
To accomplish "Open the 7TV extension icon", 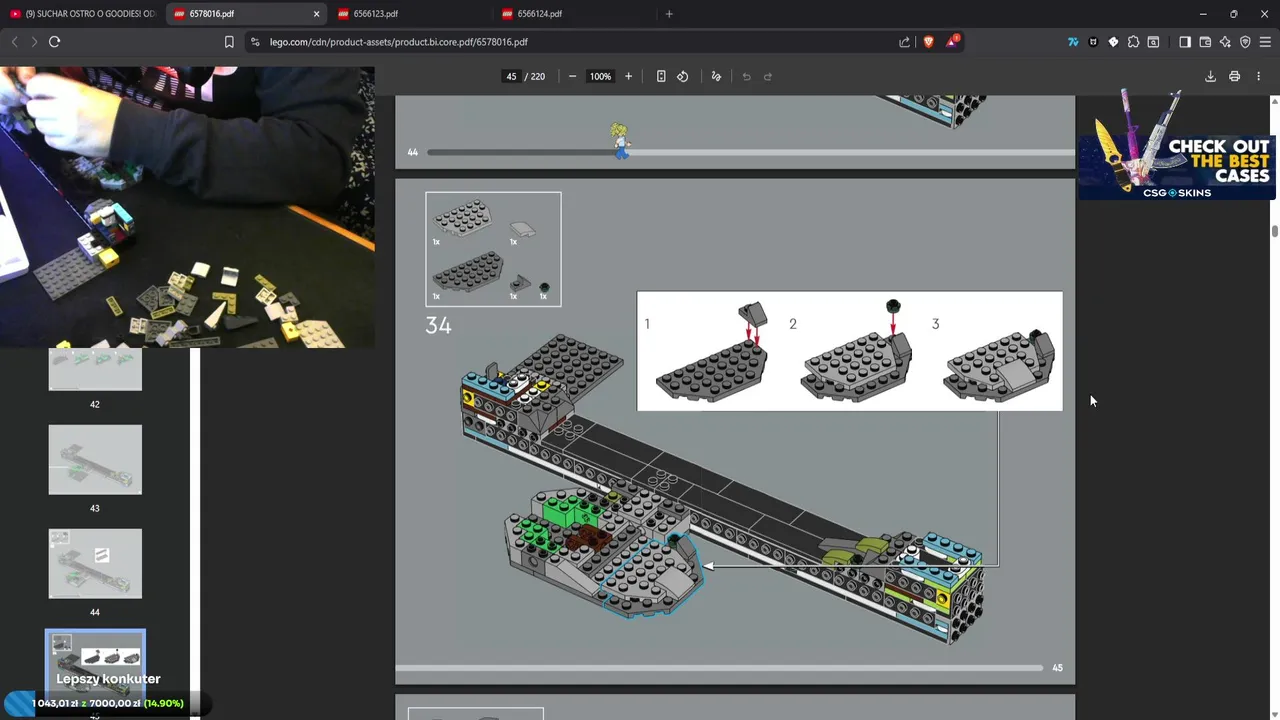I will [1073, 42].
